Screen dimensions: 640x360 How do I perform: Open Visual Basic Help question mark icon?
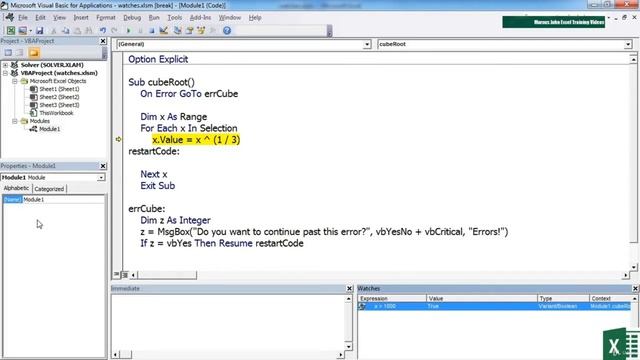pyautogui.click(x=227, y=31)
